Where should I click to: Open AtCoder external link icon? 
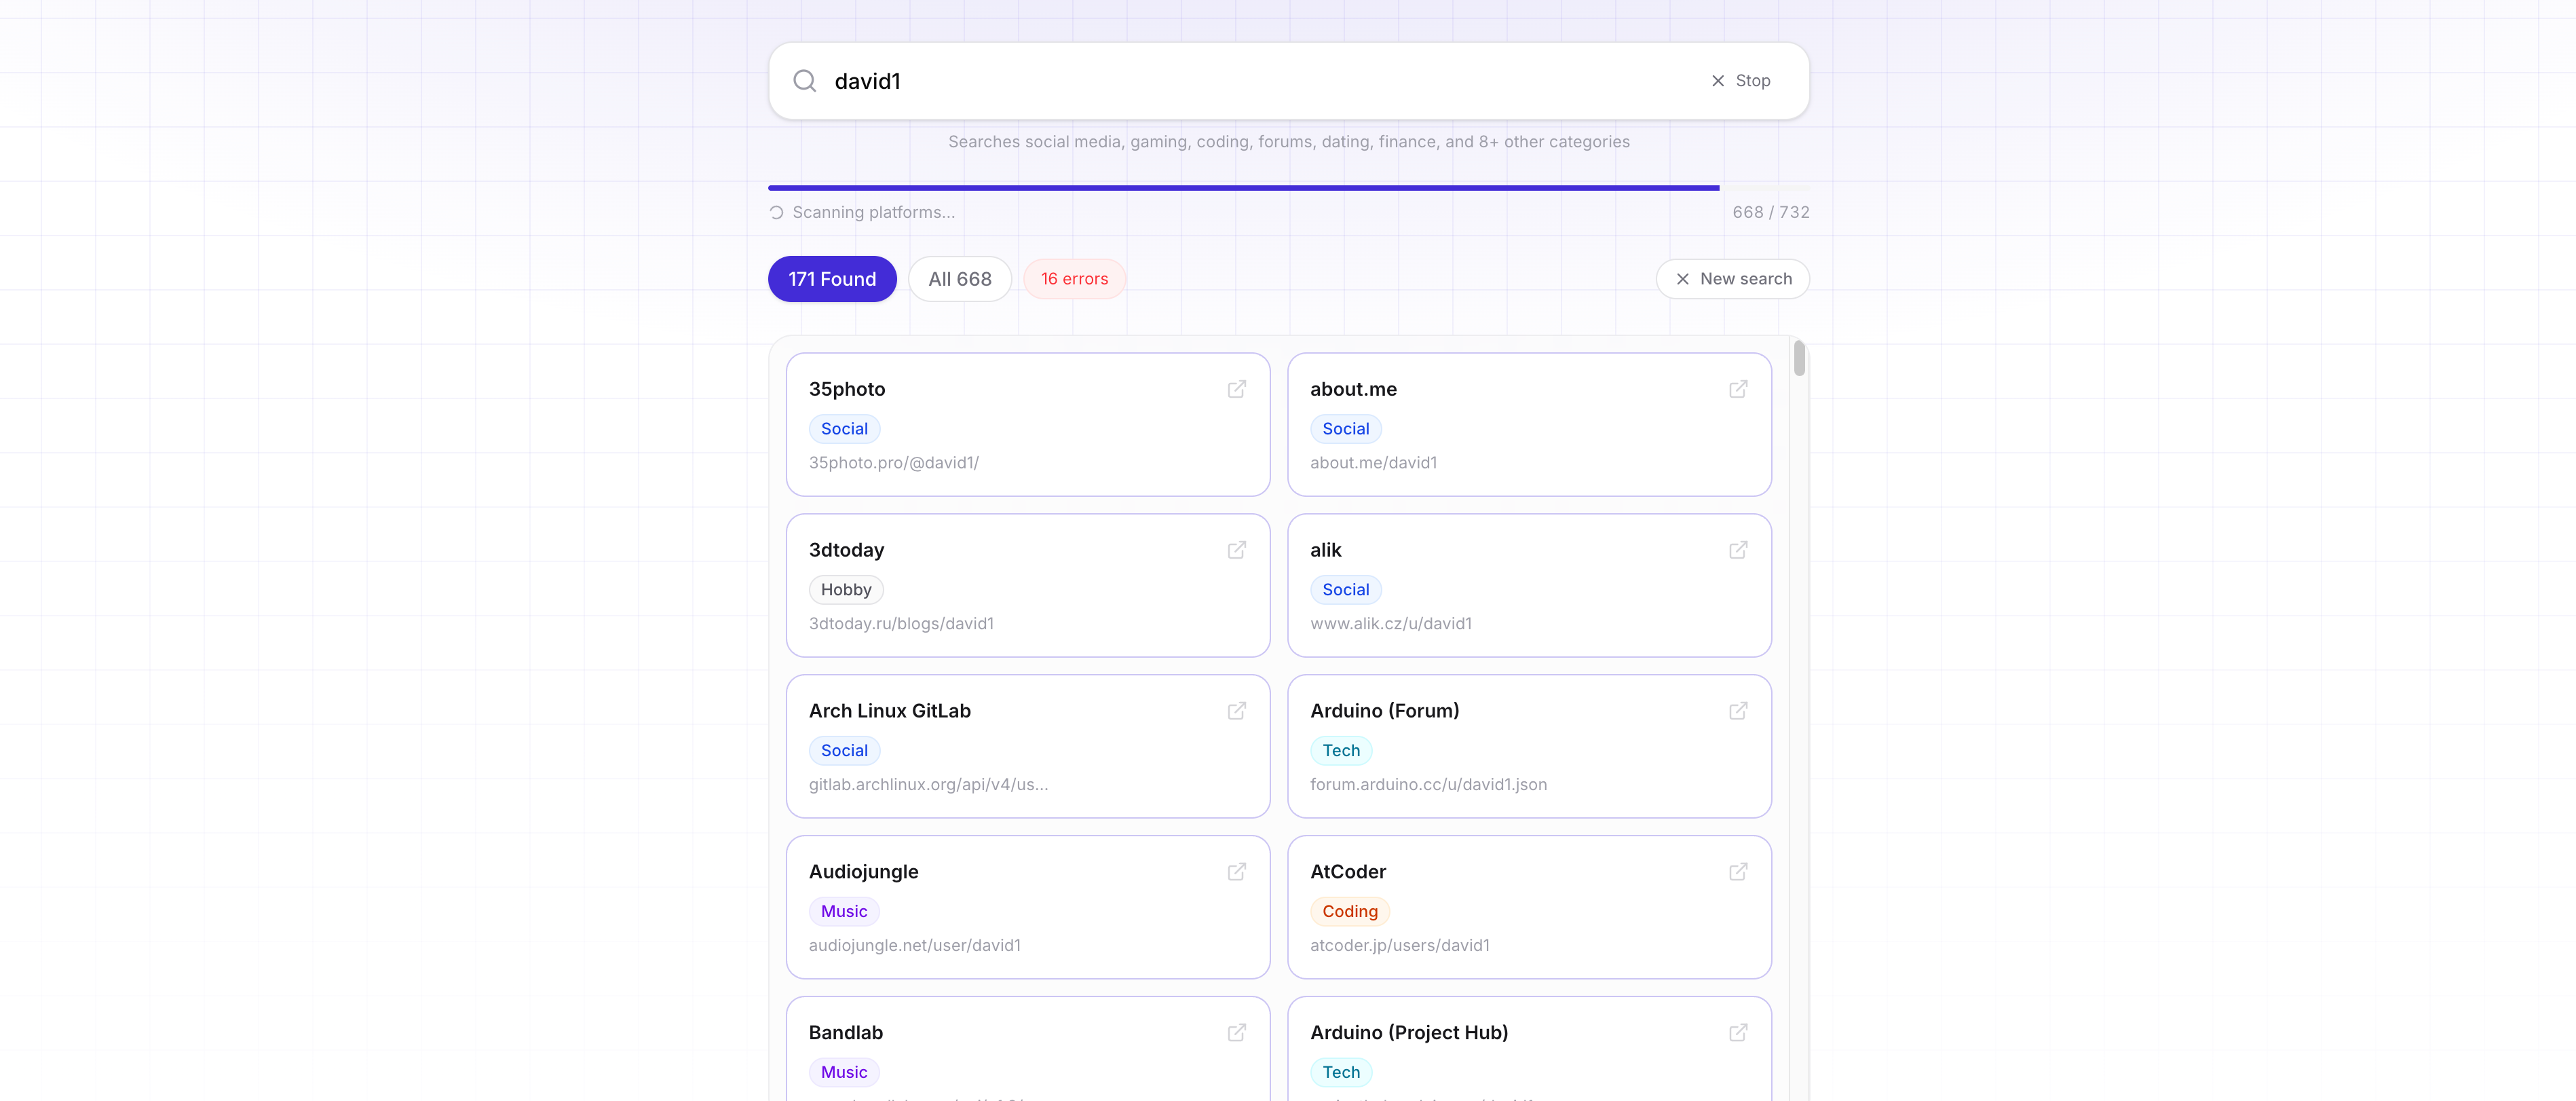pos(1738,872)
